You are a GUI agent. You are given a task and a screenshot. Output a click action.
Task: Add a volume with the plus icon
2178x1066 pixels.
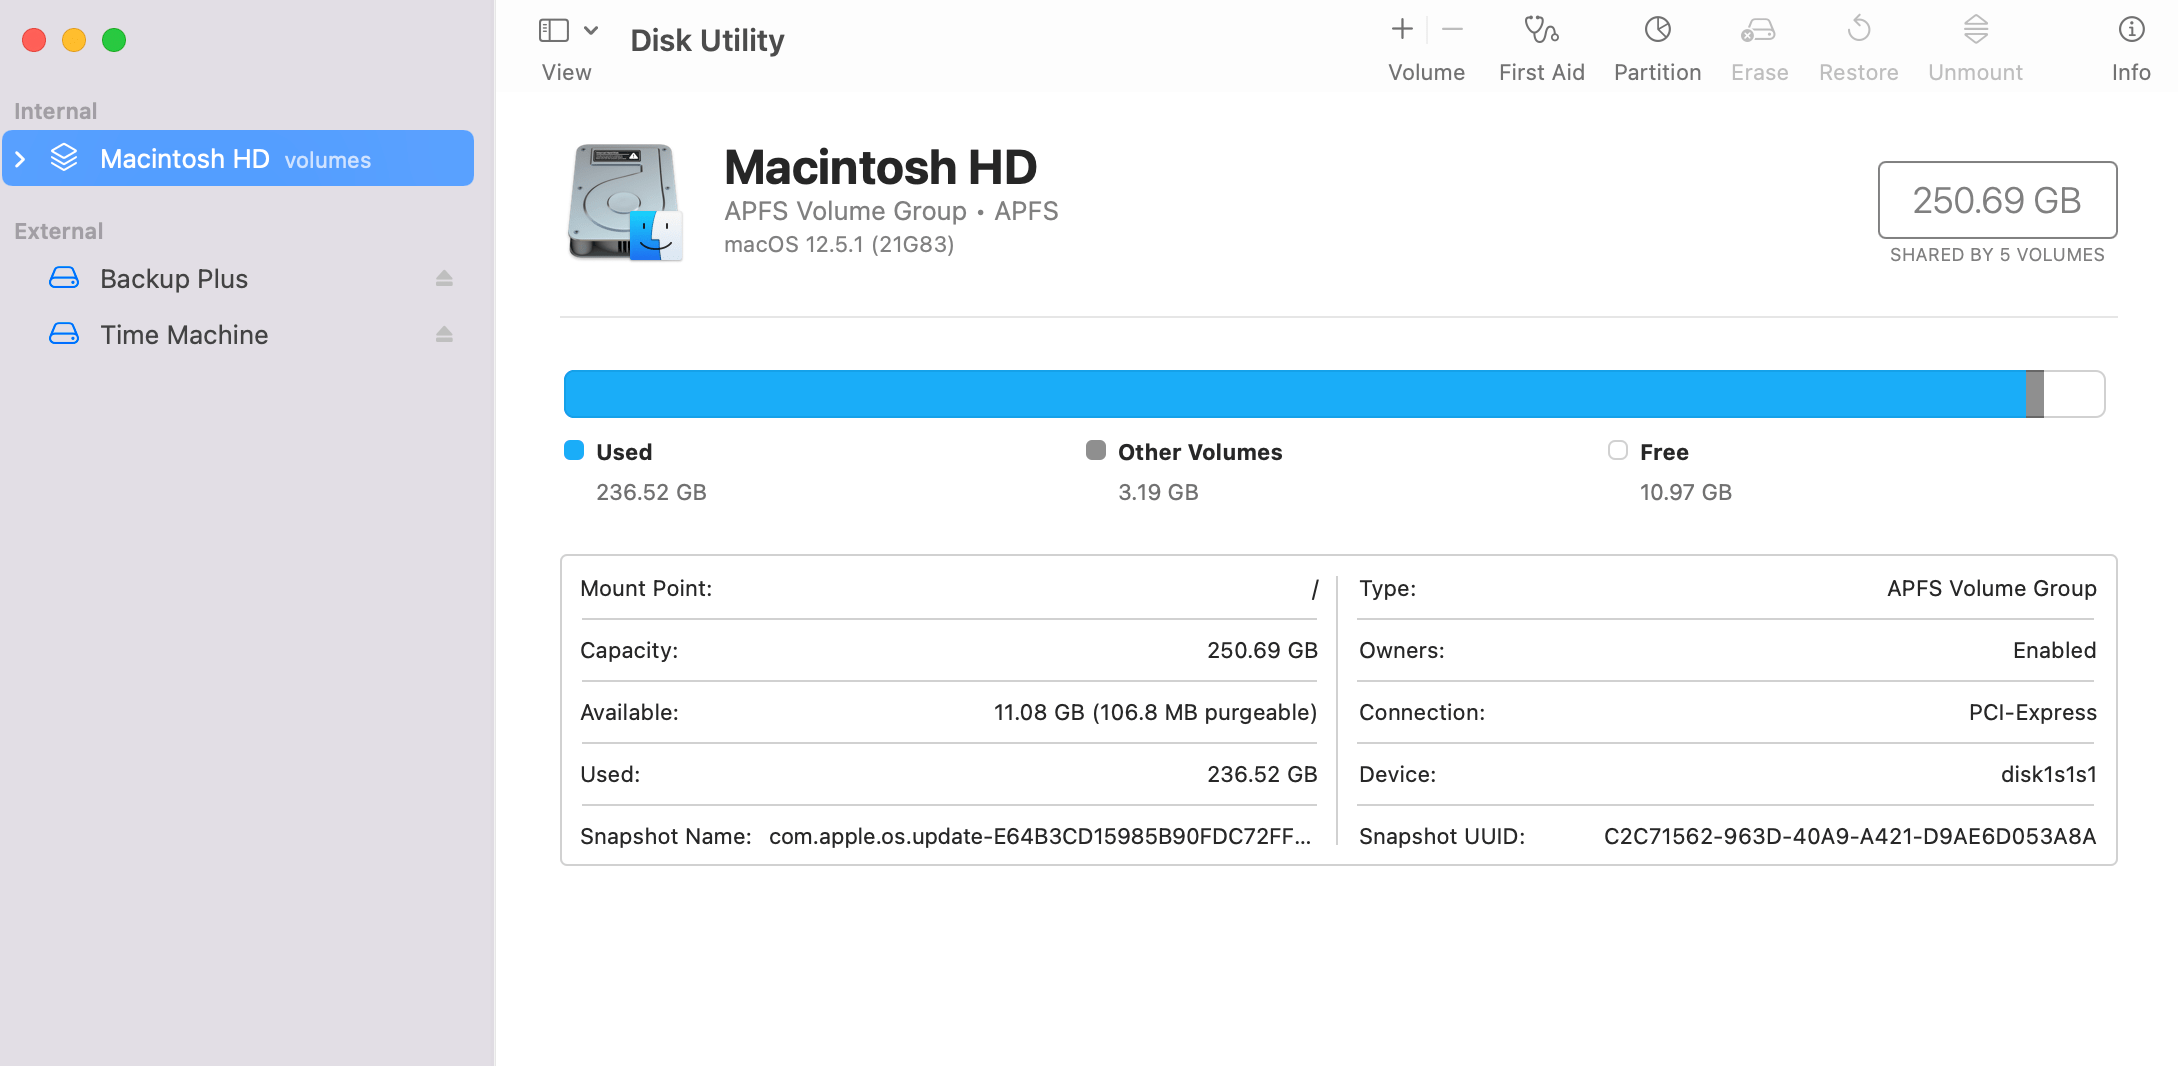pos(1402,30)
